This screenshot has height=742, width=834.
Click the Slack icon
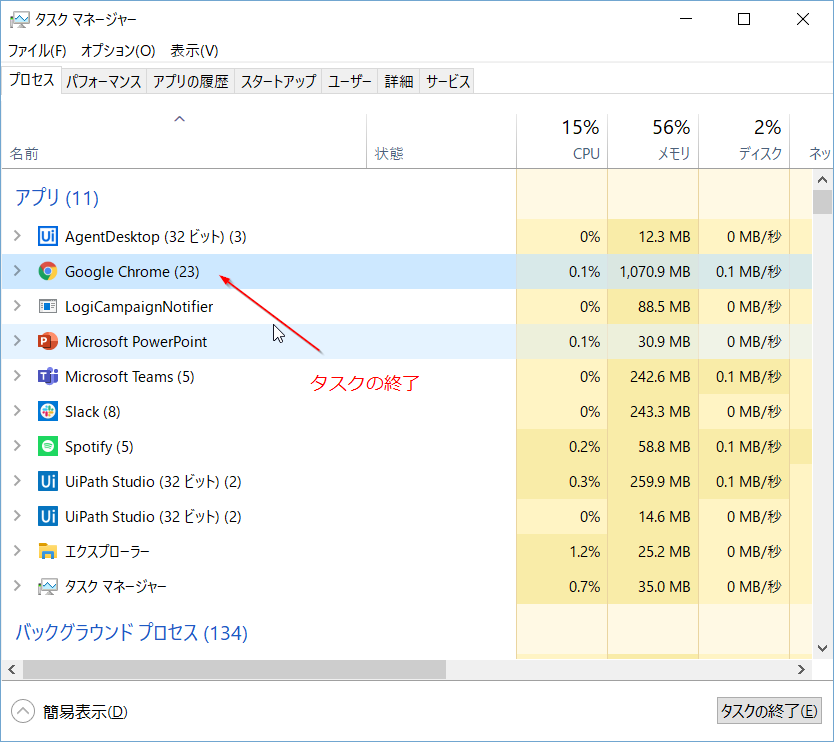point(48,411)
